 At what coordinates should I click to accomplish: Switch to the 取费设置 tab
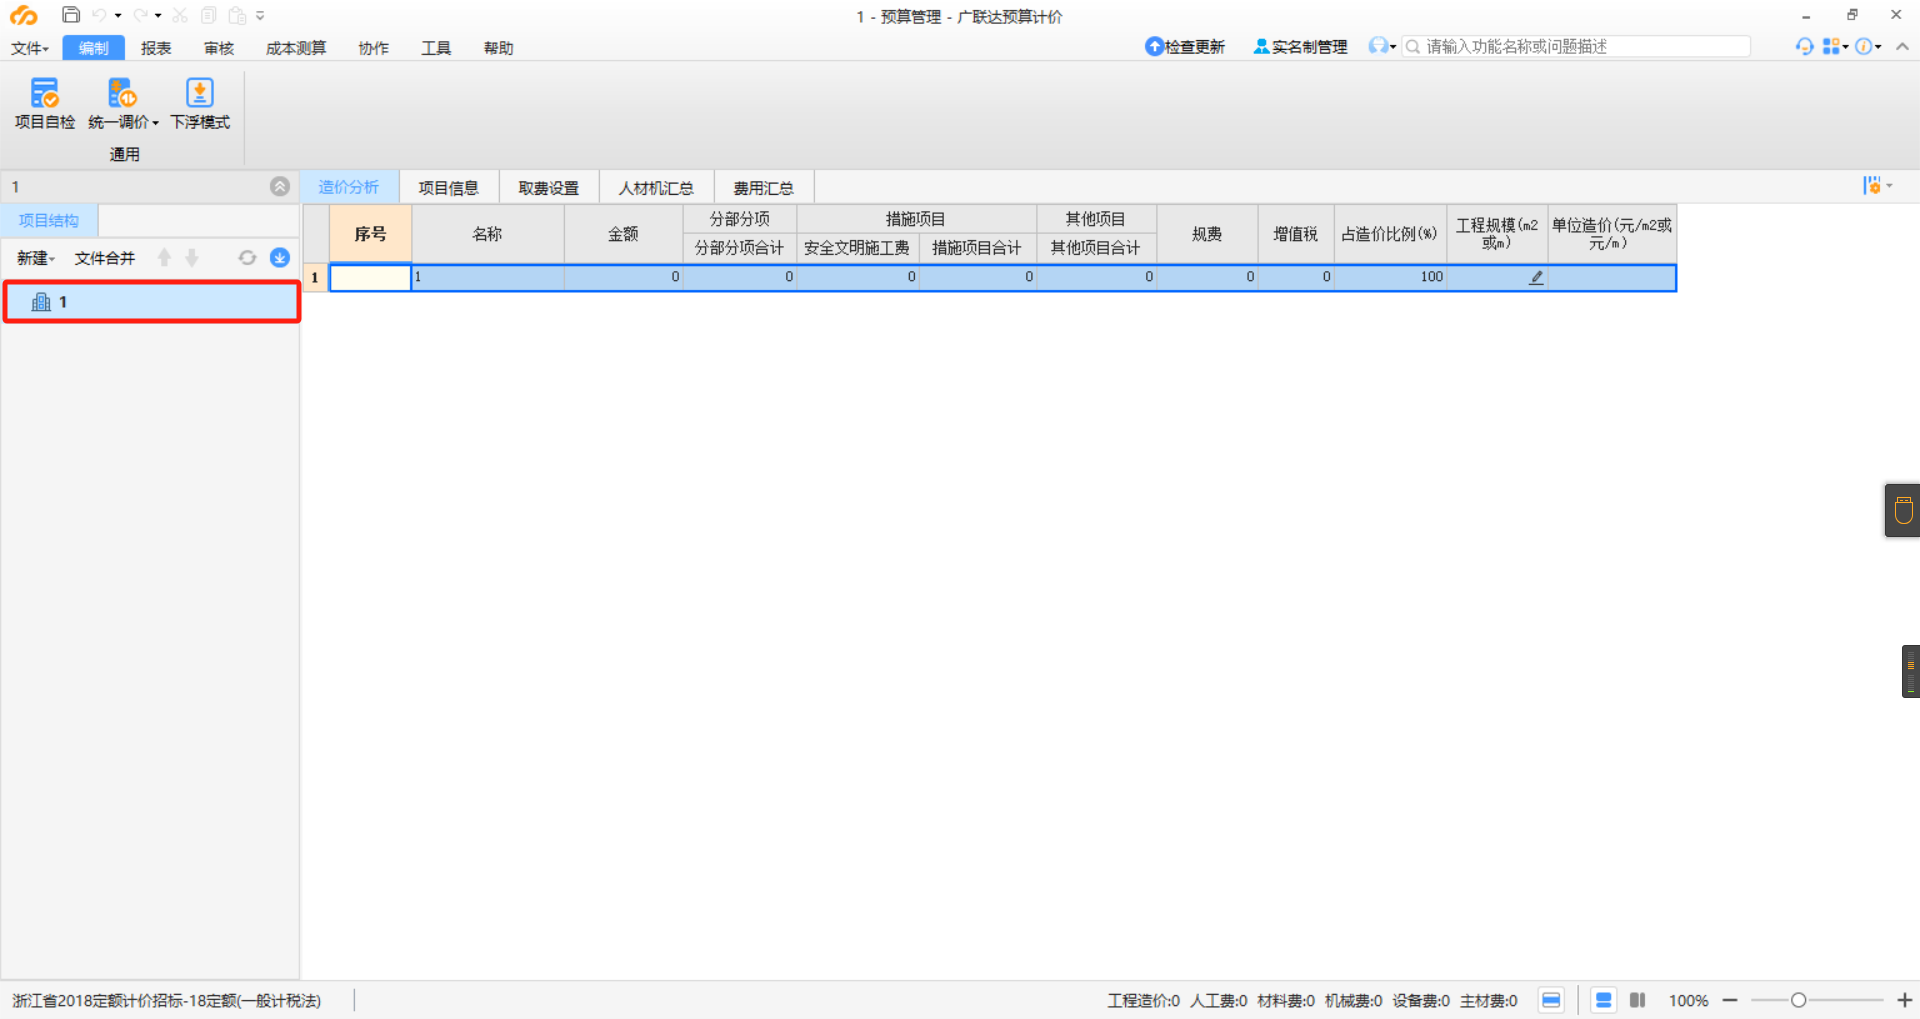(549, 187)
